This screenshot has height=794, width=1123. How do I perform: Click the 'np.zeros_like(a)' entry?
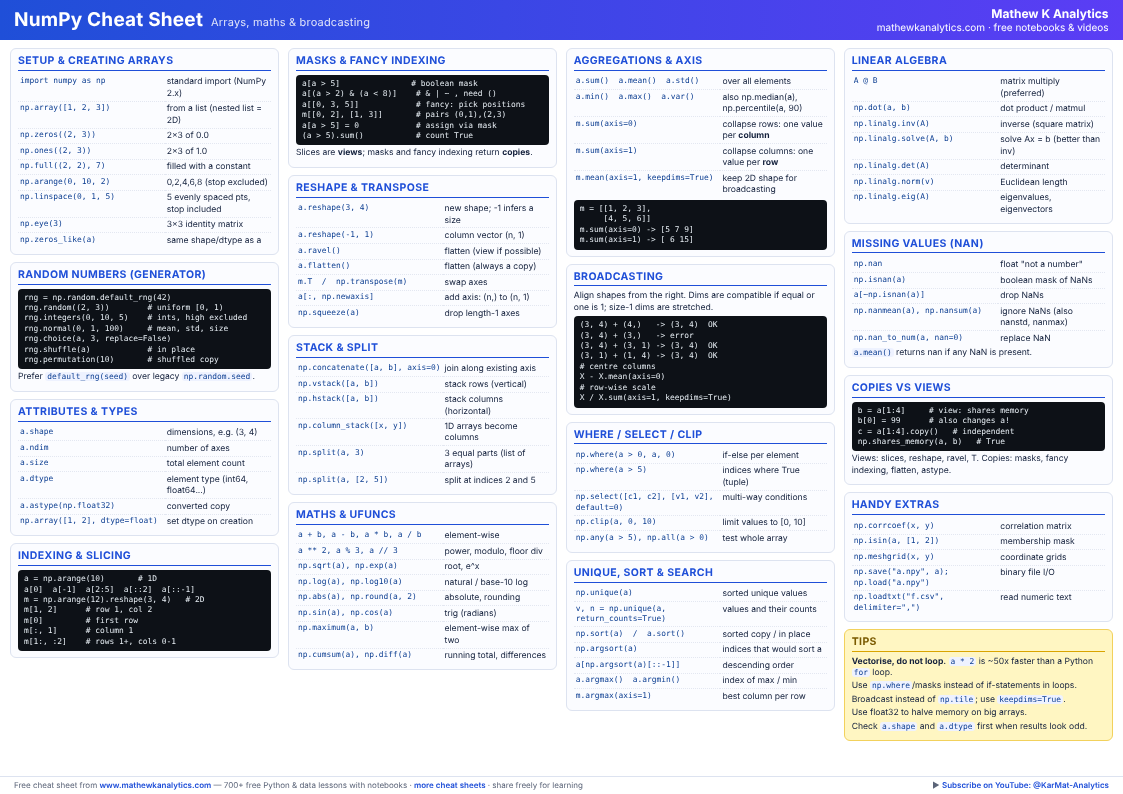pyautogui.click(x=57, y=239)
